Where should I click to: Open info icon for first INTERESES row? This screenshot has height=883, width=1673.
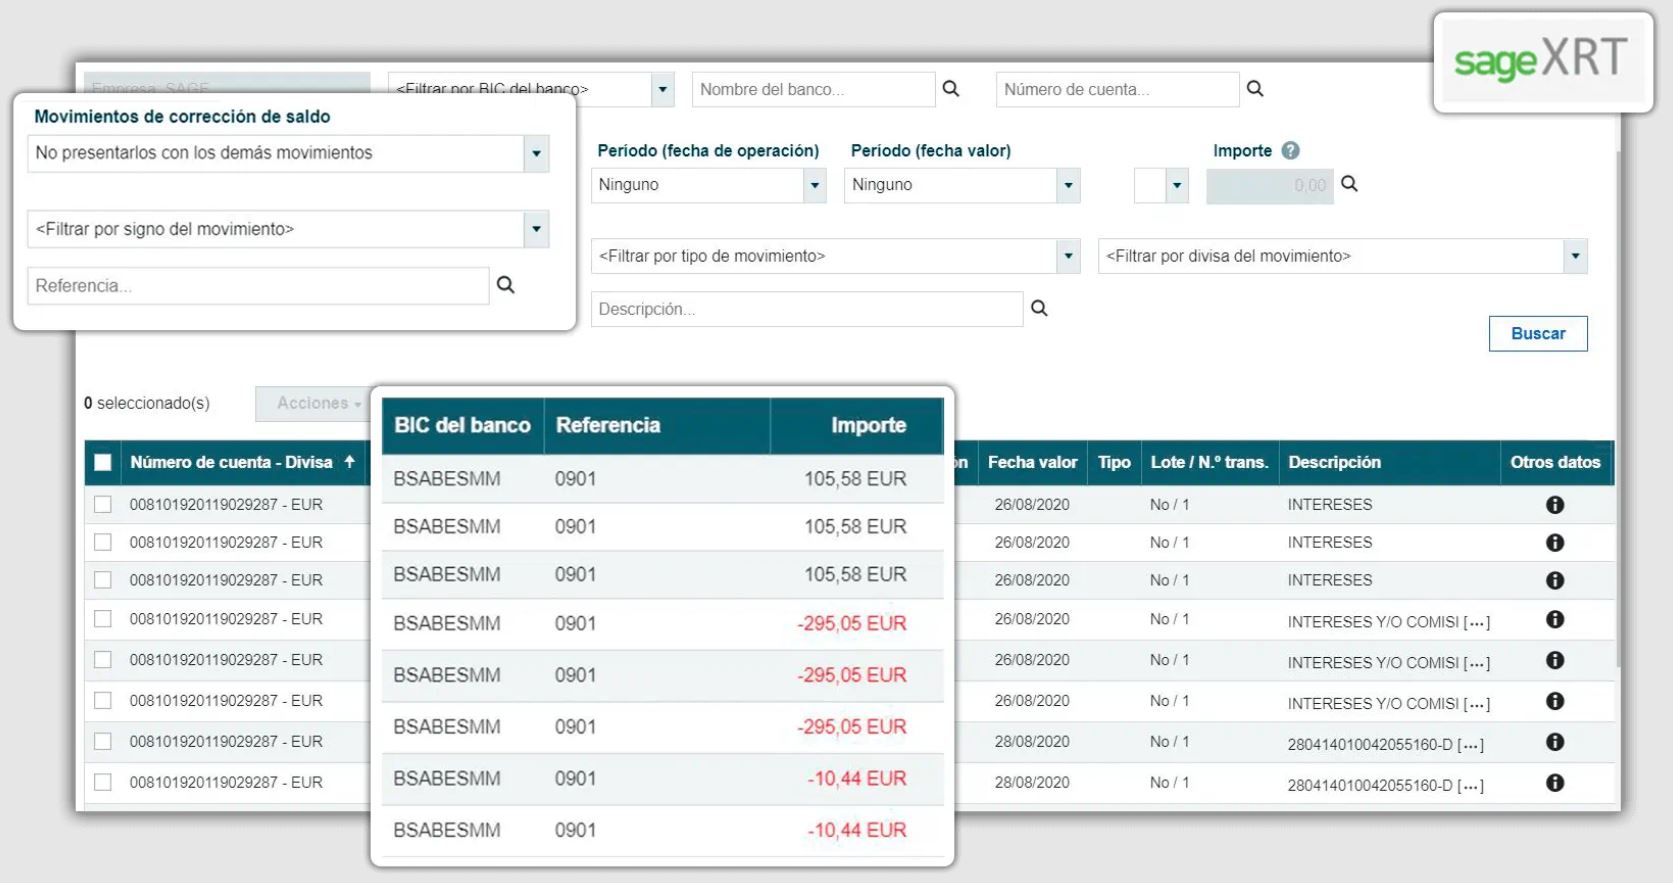tap(1555, 505)
